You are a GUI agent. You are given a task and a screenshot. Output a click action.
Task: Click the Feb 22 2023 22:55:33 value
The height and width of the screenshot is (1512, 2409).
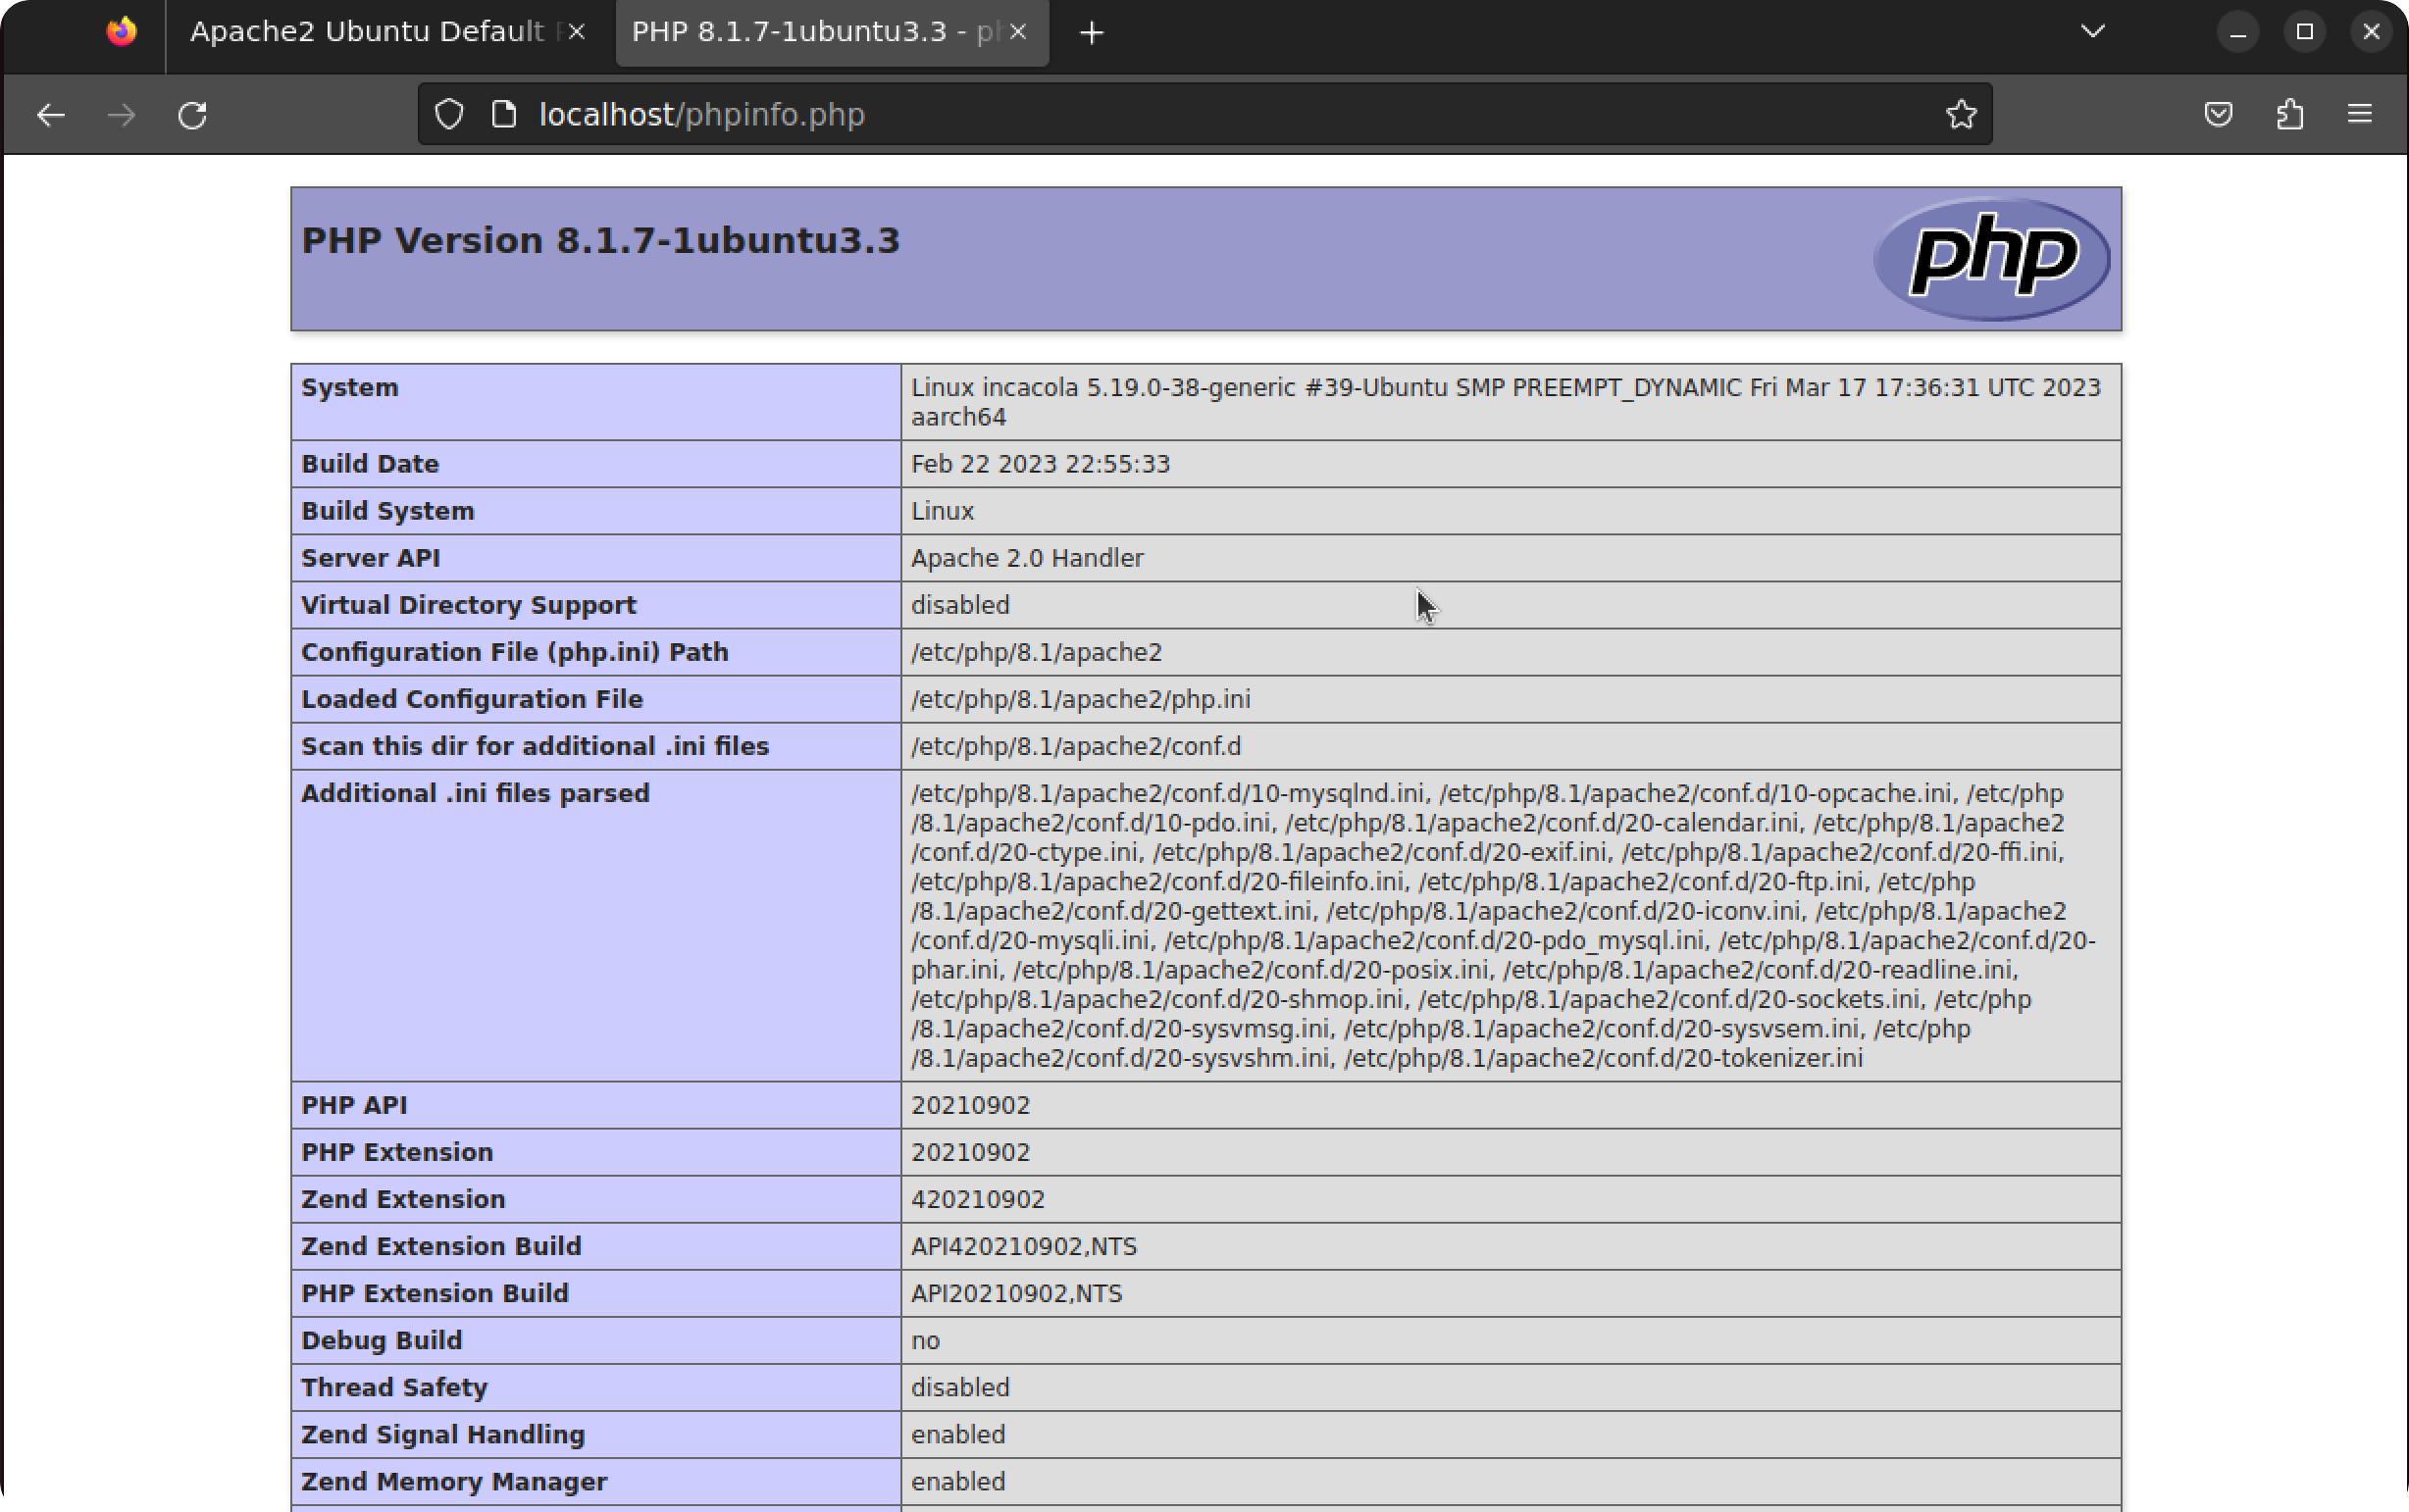point(1040,464)
